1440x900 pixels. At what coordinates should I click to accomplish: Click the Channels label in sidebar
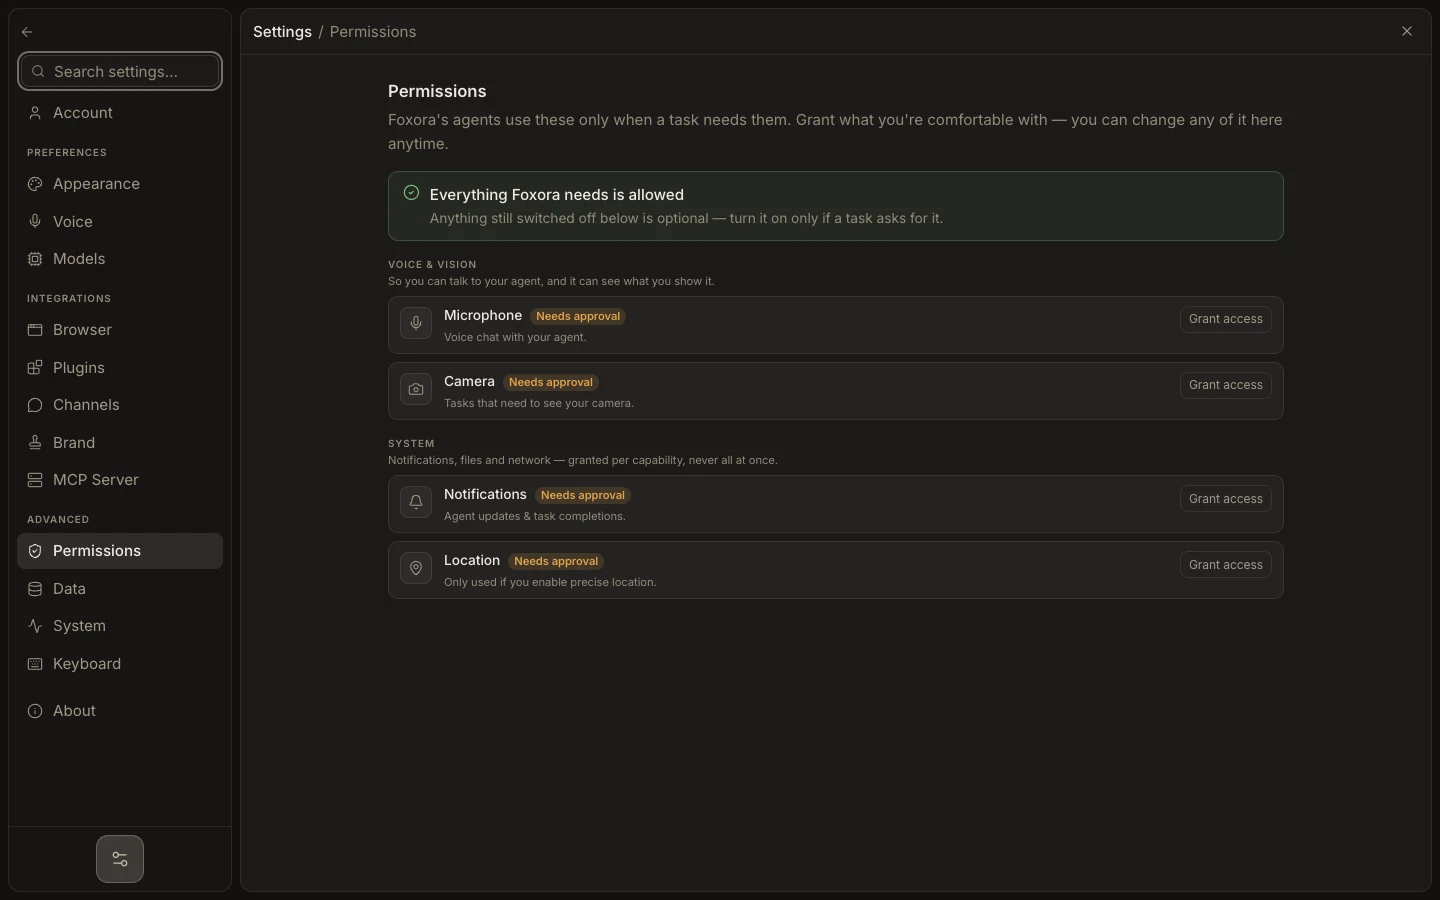86,405
